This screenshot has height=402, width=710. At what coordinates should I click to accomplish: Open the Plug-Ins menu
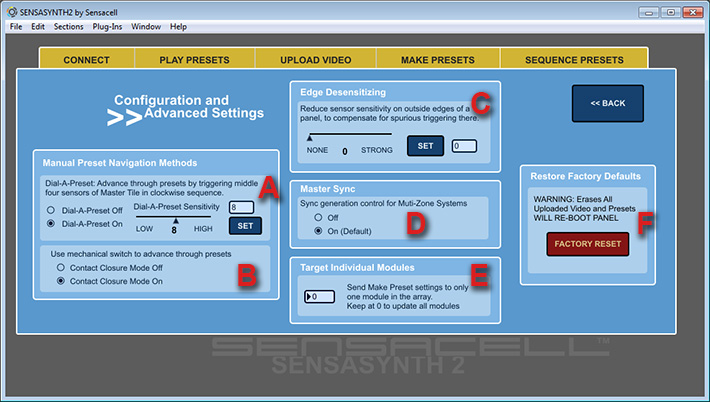pyautogui.click(x=107, y=27)
